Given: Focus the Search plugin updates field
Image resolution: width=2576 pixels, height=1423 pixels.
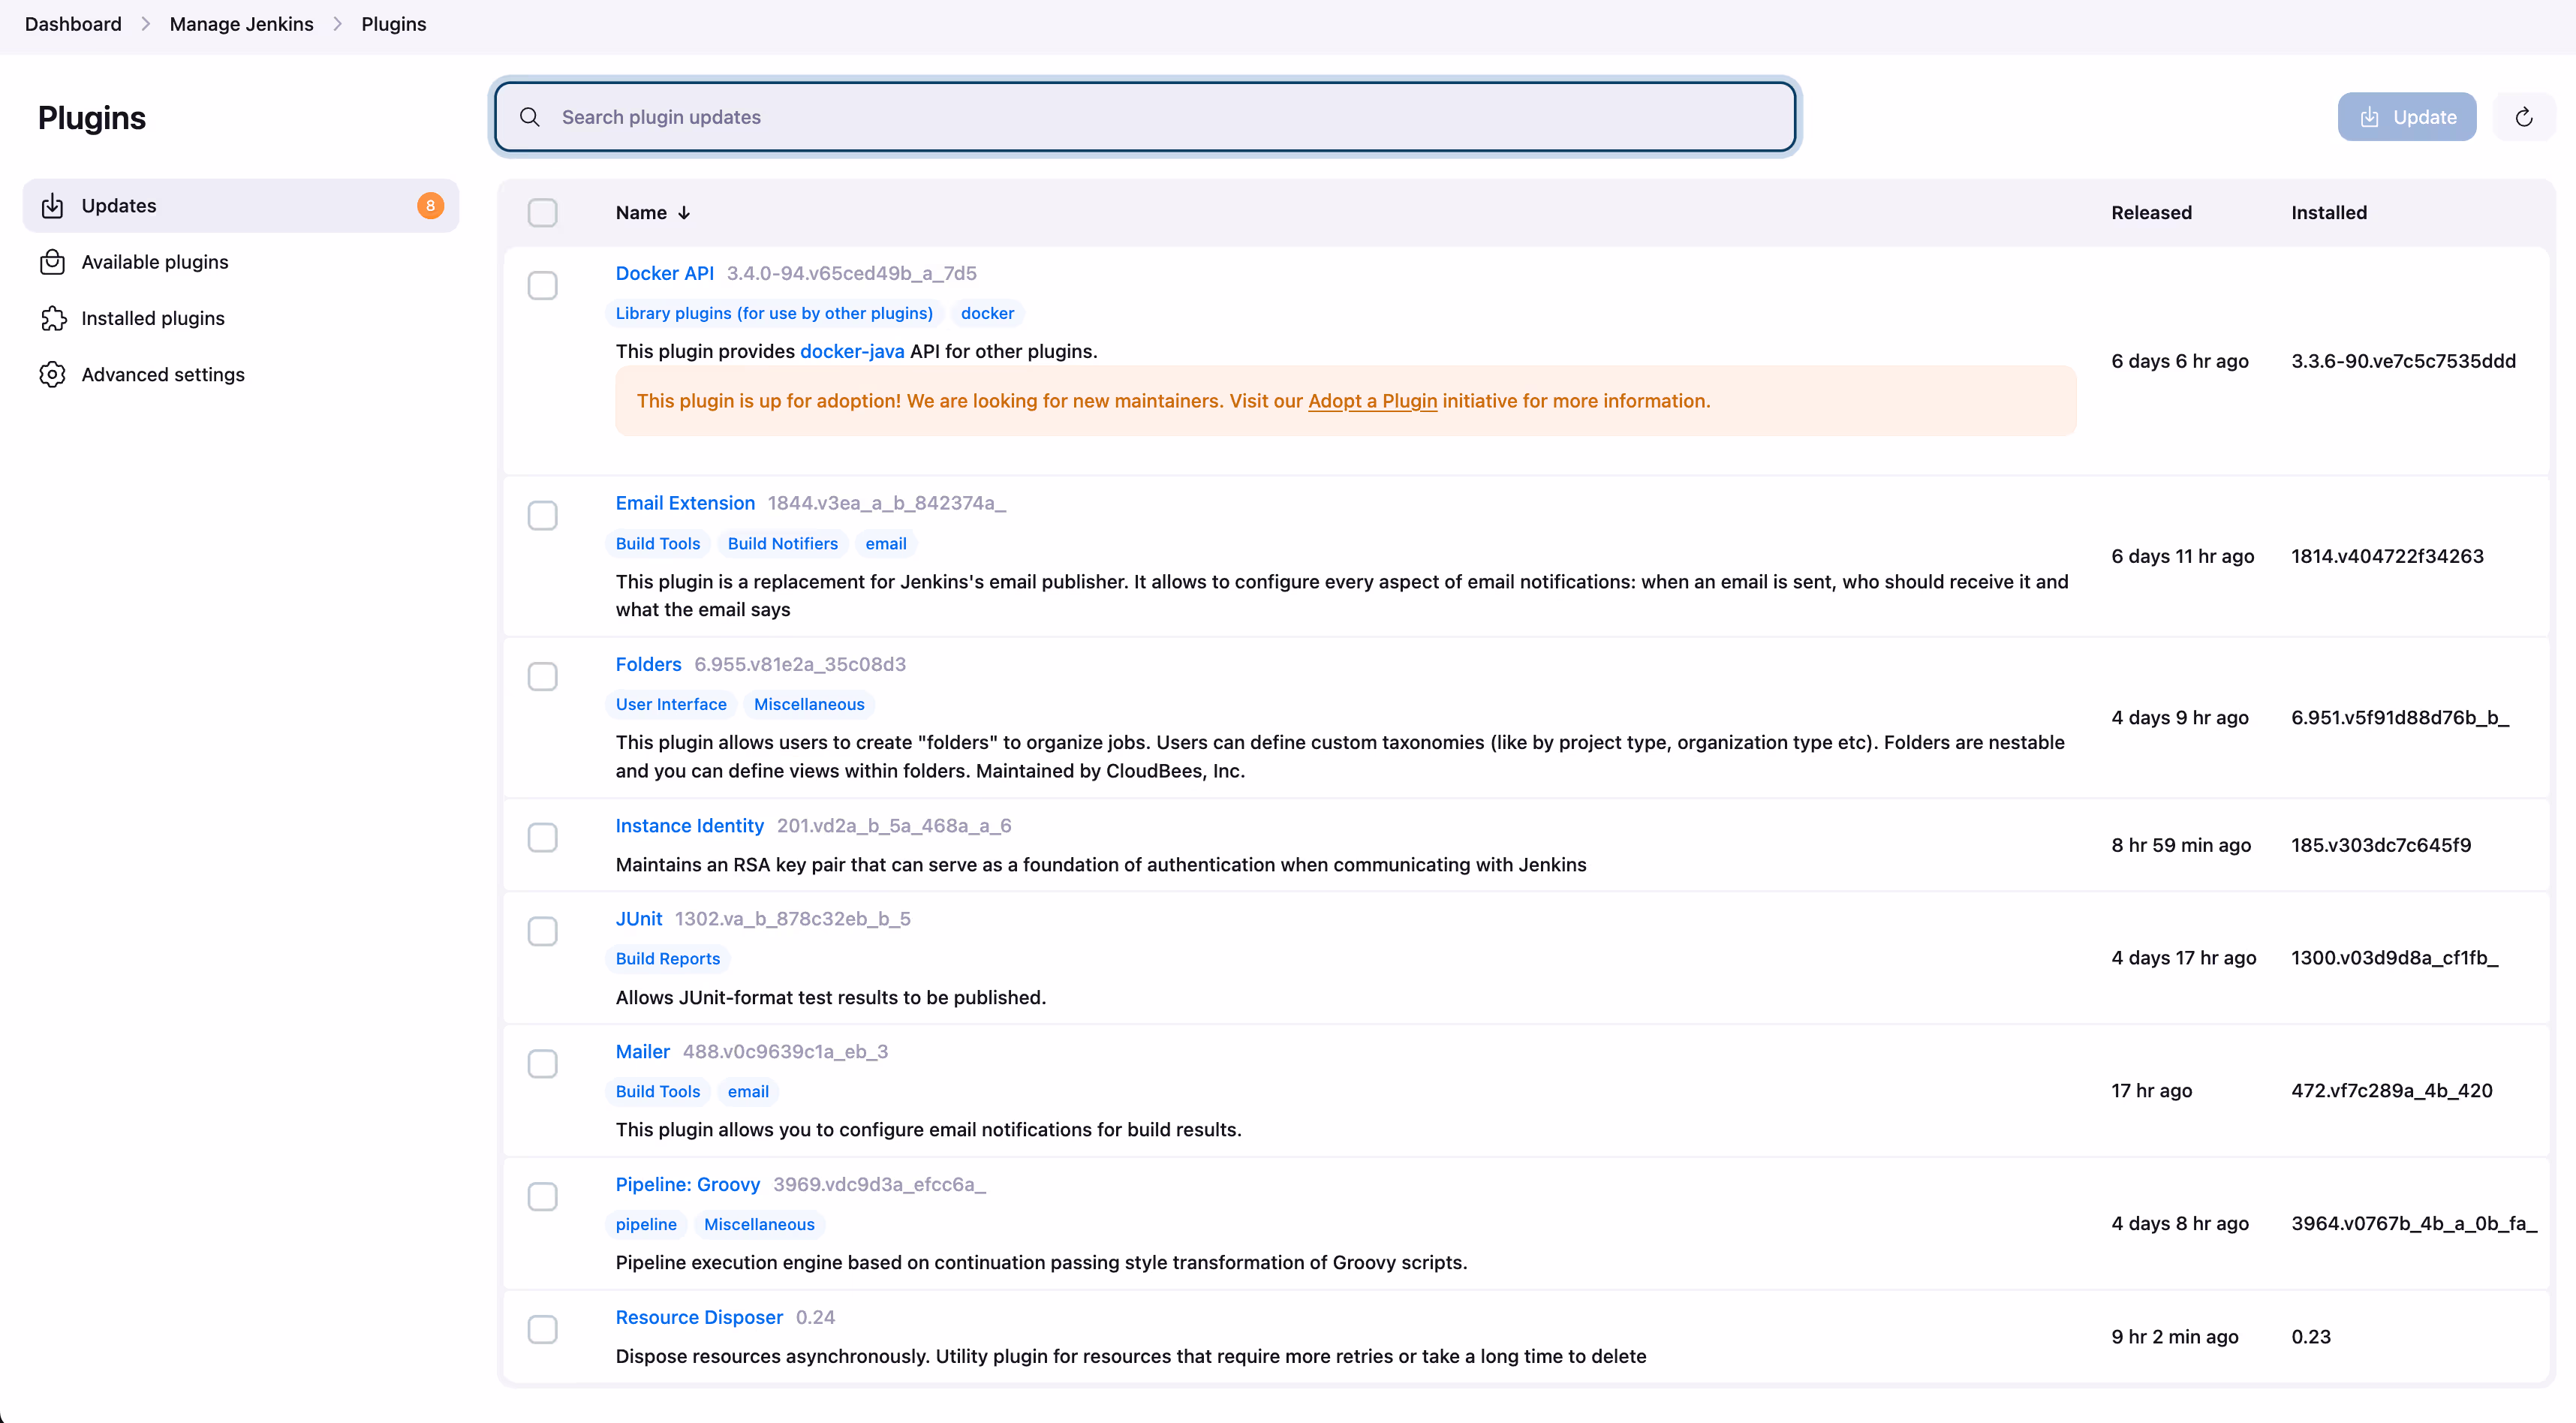Looking at the screenshot, I should (1145, 117).
